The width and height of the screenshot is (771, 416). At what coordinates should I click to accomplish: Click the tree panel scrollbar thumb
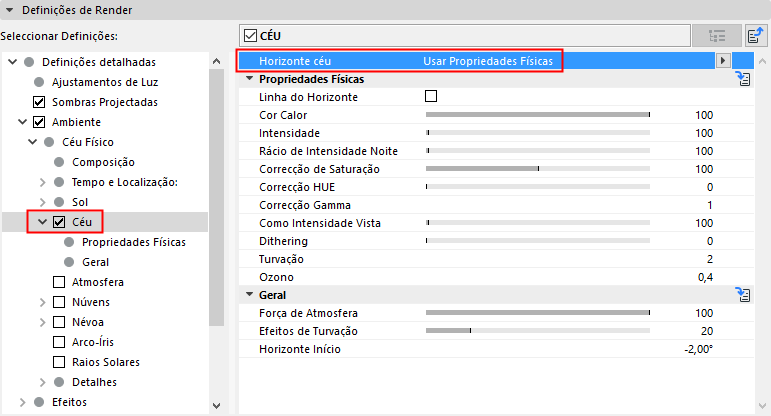coord(216,197)
